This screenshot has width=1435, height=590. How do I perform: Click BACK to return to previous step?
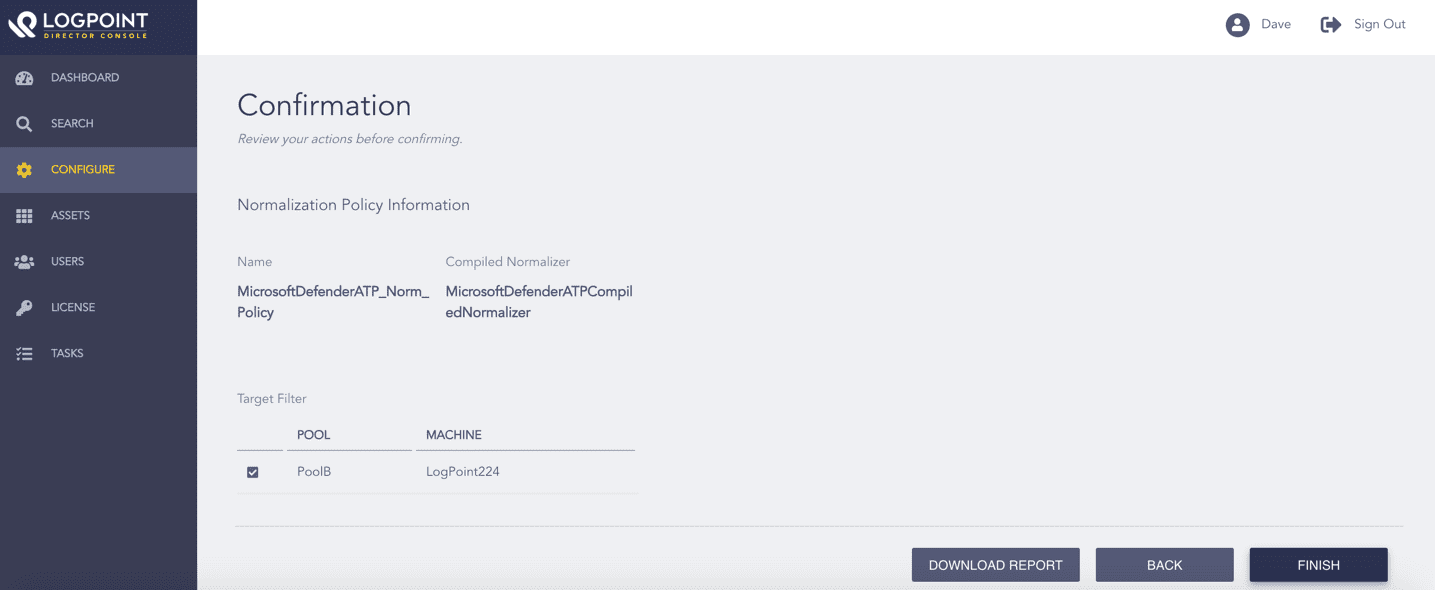coord(1163,564)
